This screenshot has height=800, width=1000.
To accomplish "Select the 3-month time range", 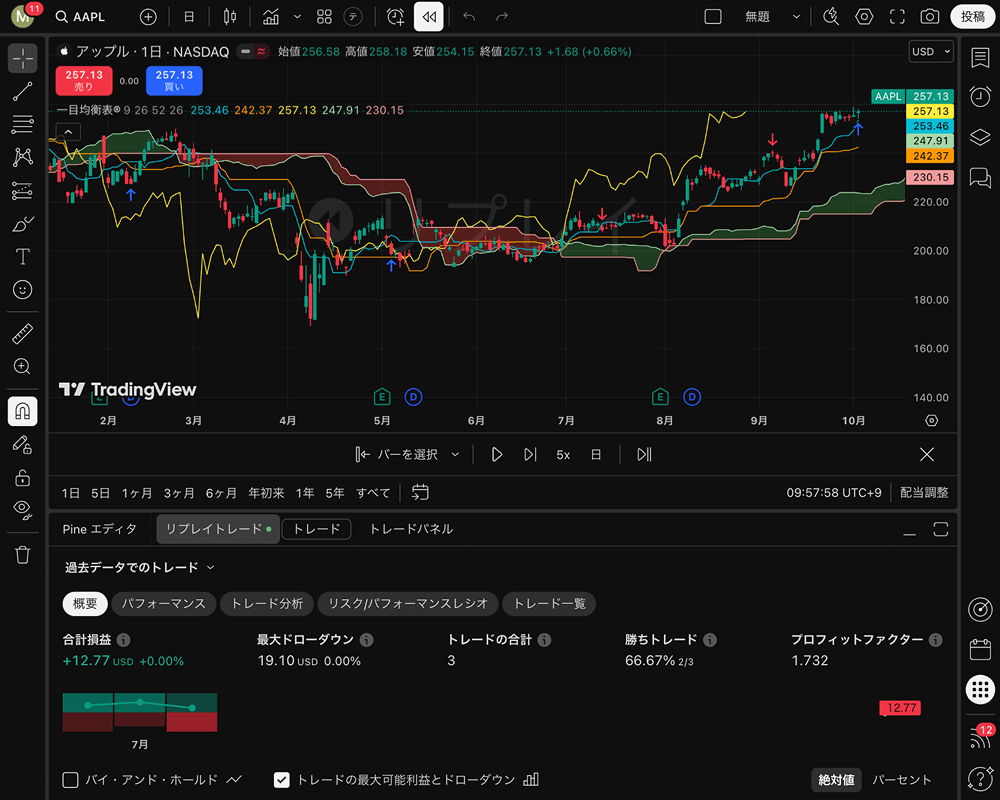I will coord(179,493).
